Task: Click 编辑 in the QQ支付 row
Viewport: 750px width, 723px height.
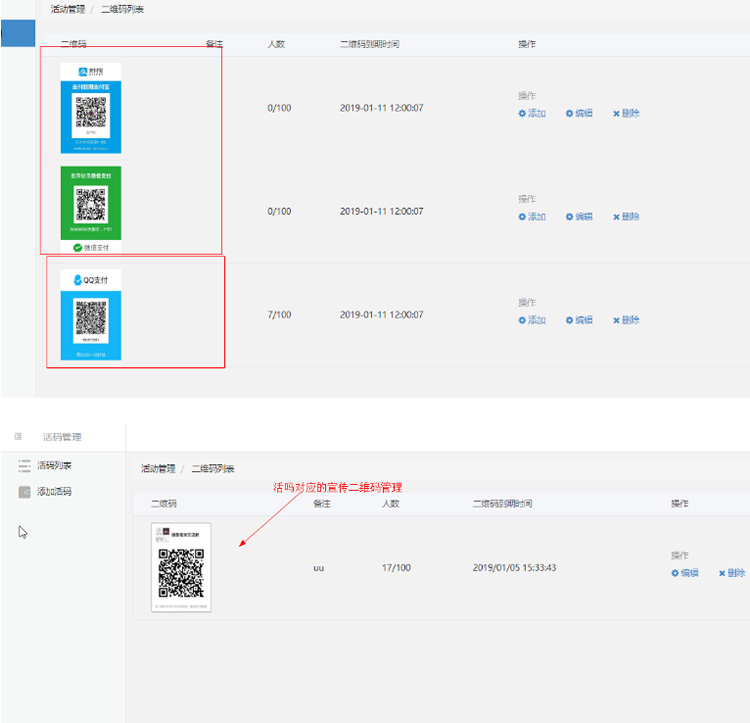Action: pyautogui.click(x=579, y=320)
